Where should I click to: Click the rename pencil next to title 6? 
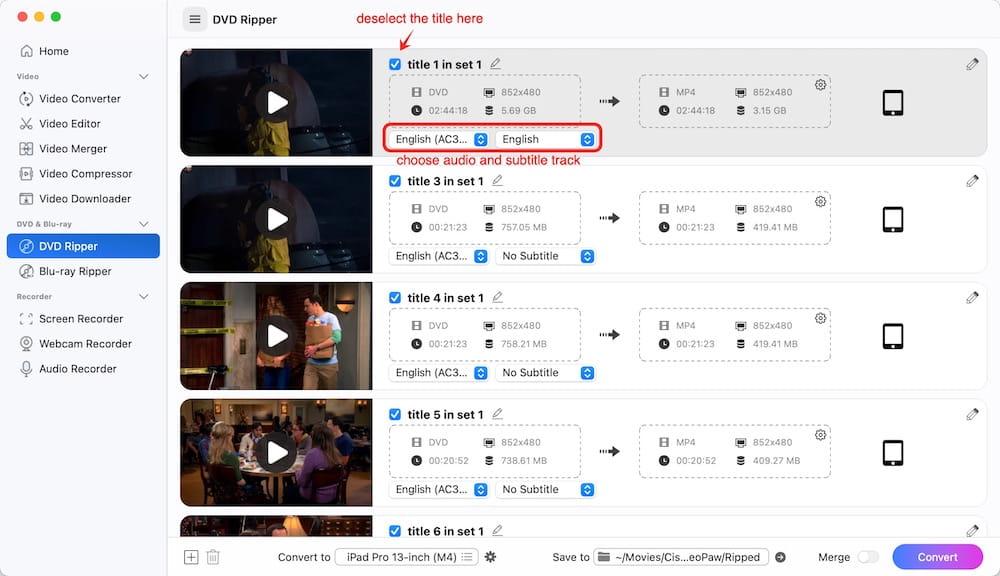click(497, 530)
